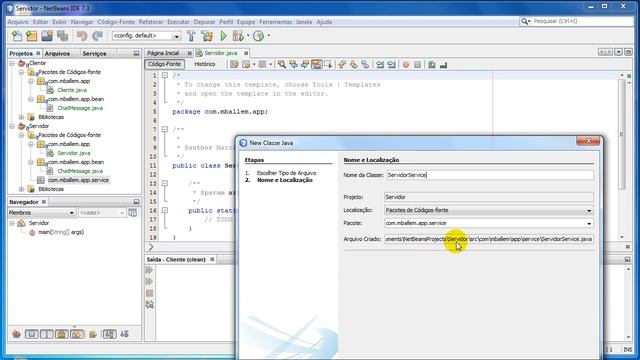Toggle rectangular selection in editor toolbar
The image size is (640, 360).
point(328,64)
